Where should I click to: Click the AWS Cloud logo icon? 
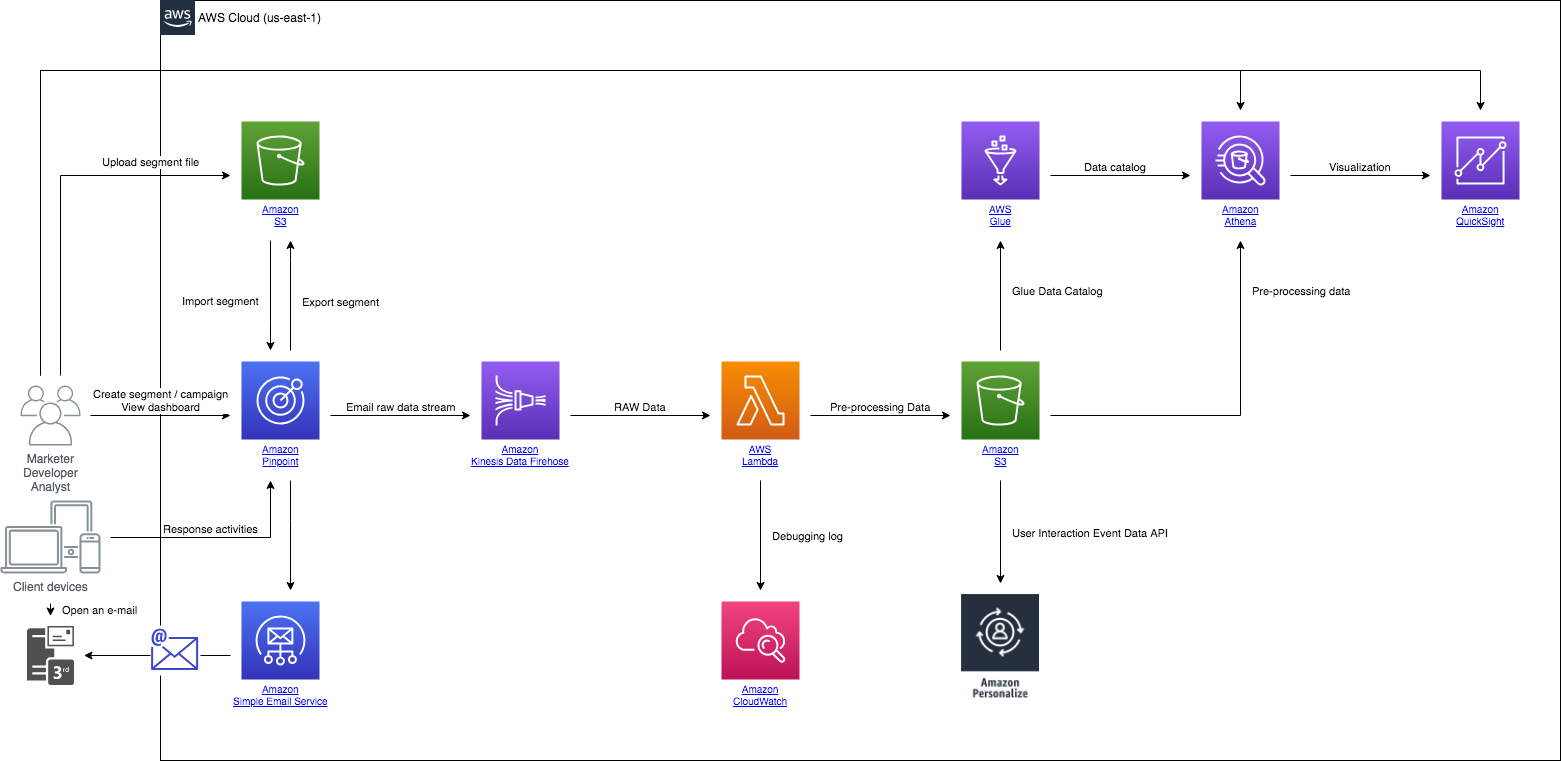(177, 18)
